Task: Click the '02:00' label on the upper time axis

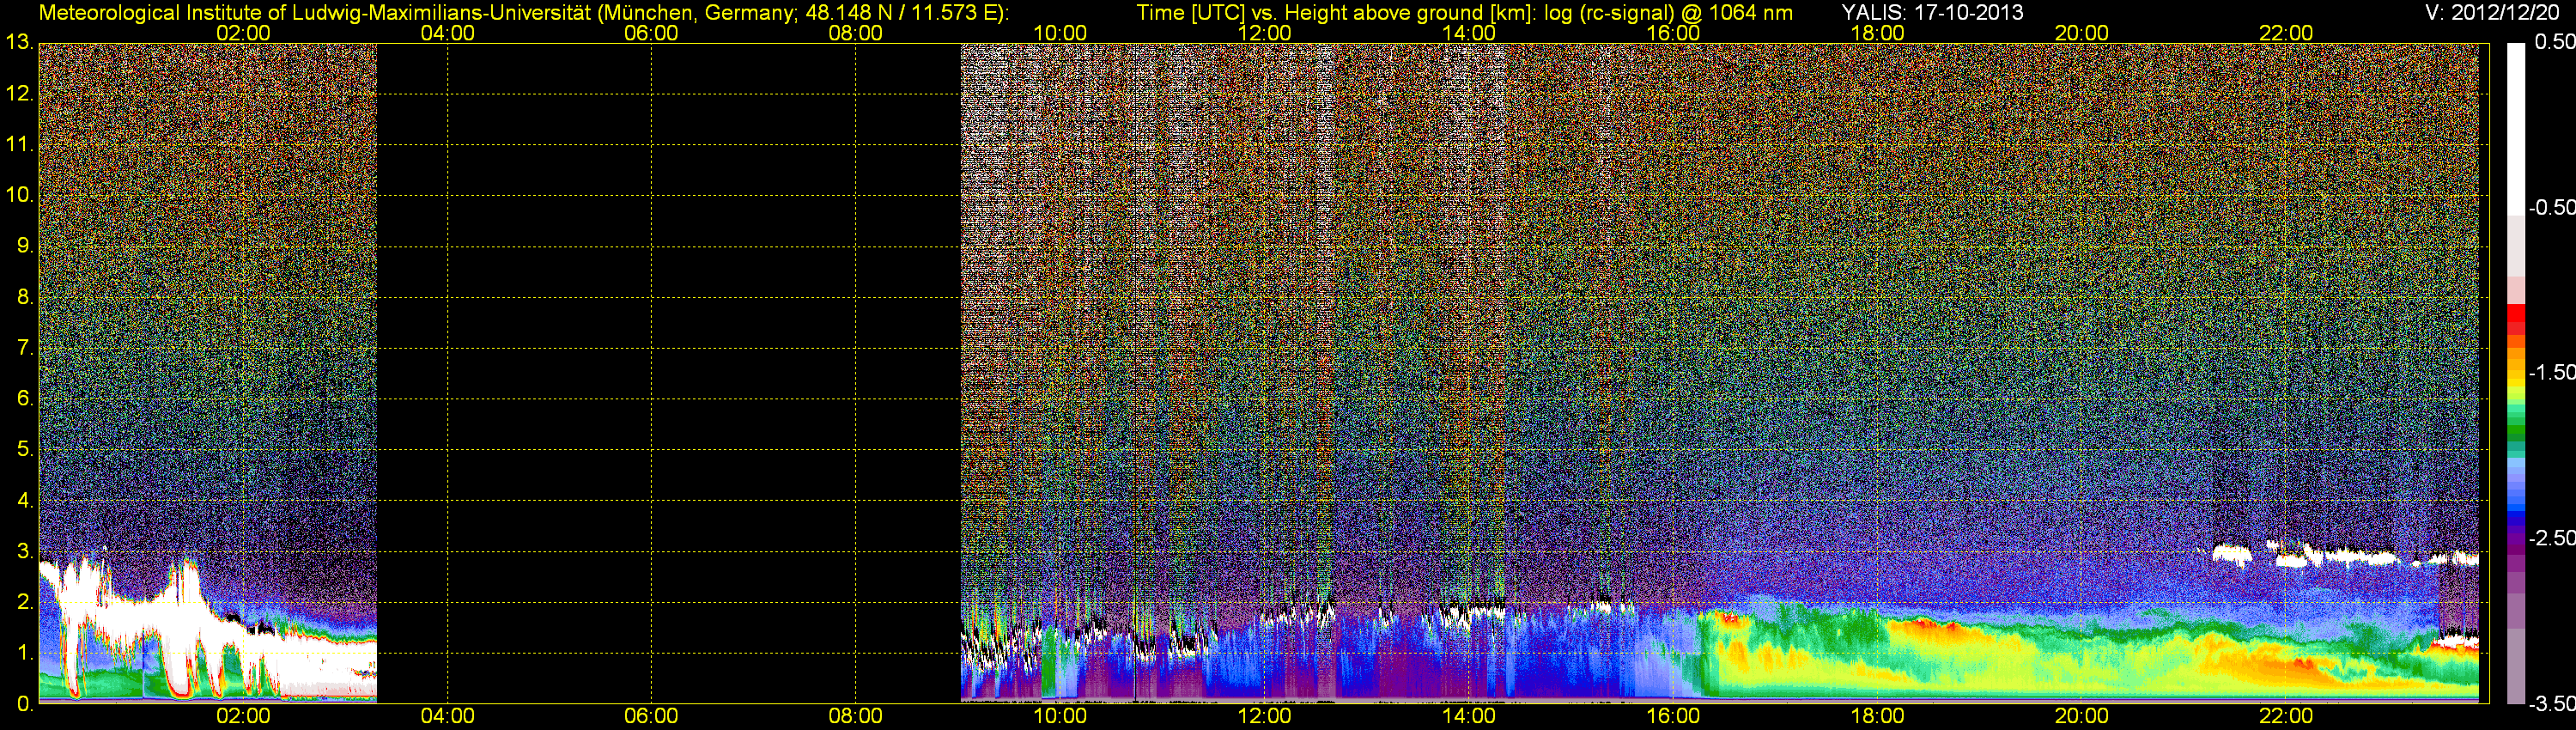Action: (x=243, y=33)
